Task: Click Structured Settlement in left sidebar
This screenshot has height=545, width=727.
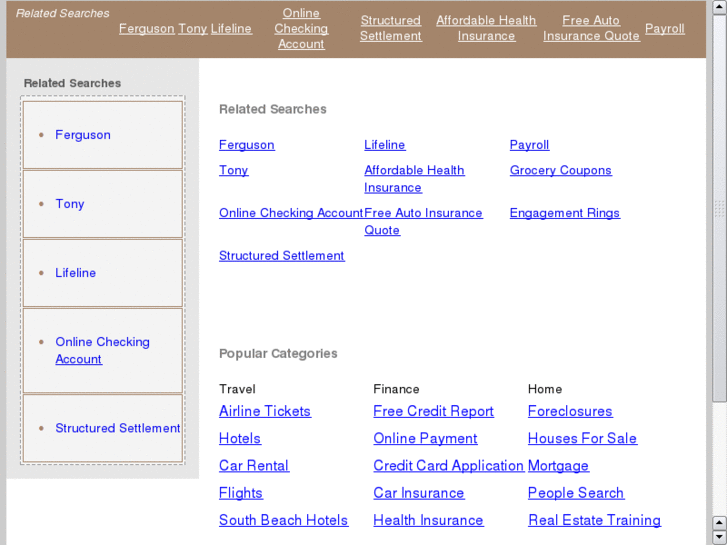Action: (117, 428)
